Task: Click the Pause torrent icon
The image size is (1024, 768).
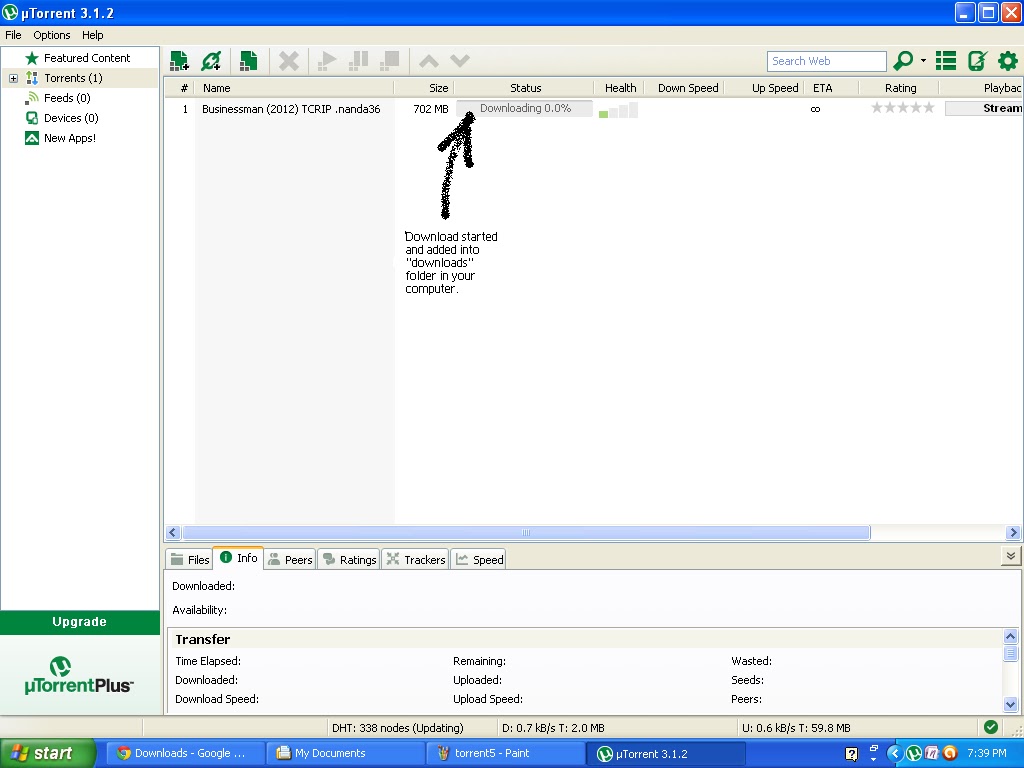Action: pyautogui.click(x=358, y=61)
